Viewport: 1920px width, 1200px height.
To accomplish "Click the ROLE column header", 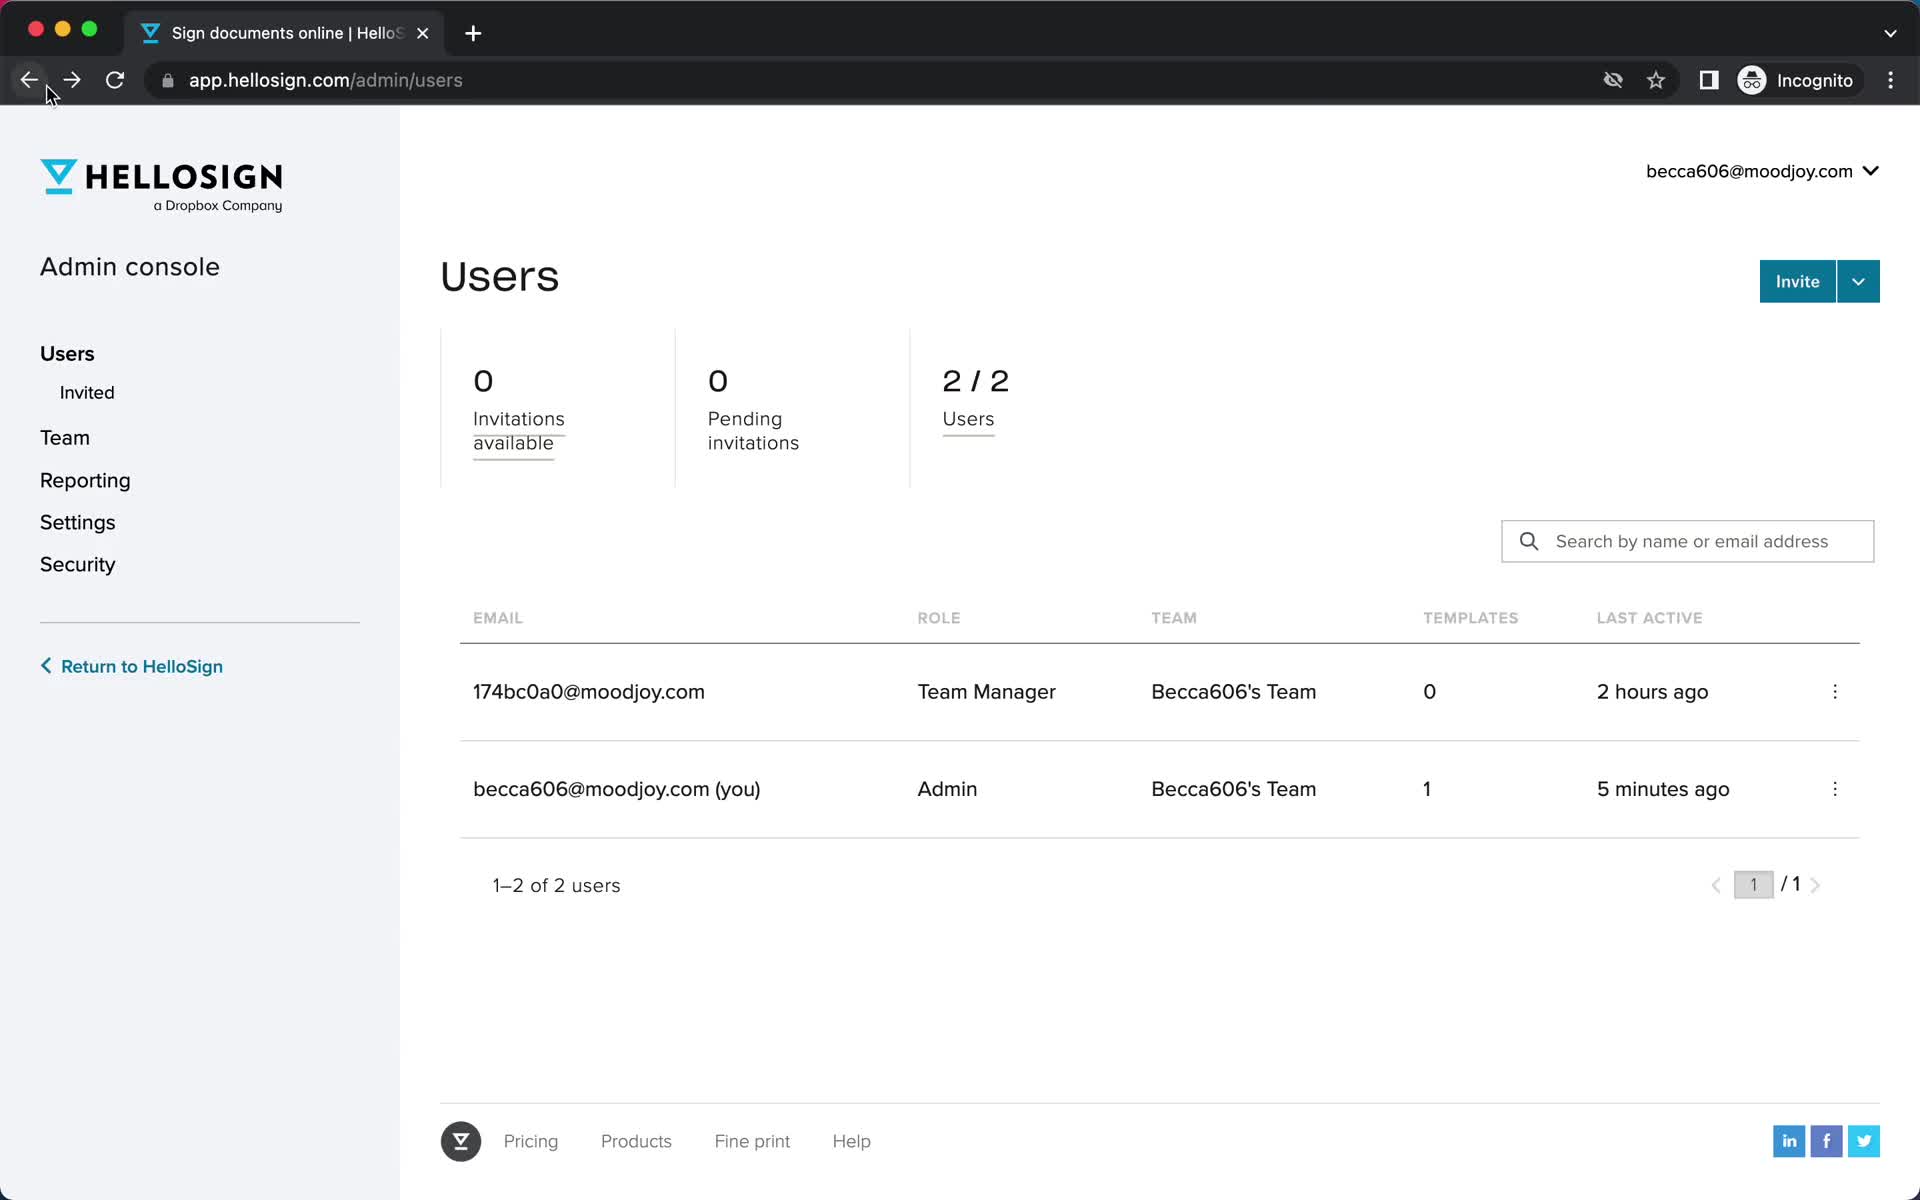I will (939, 618).
